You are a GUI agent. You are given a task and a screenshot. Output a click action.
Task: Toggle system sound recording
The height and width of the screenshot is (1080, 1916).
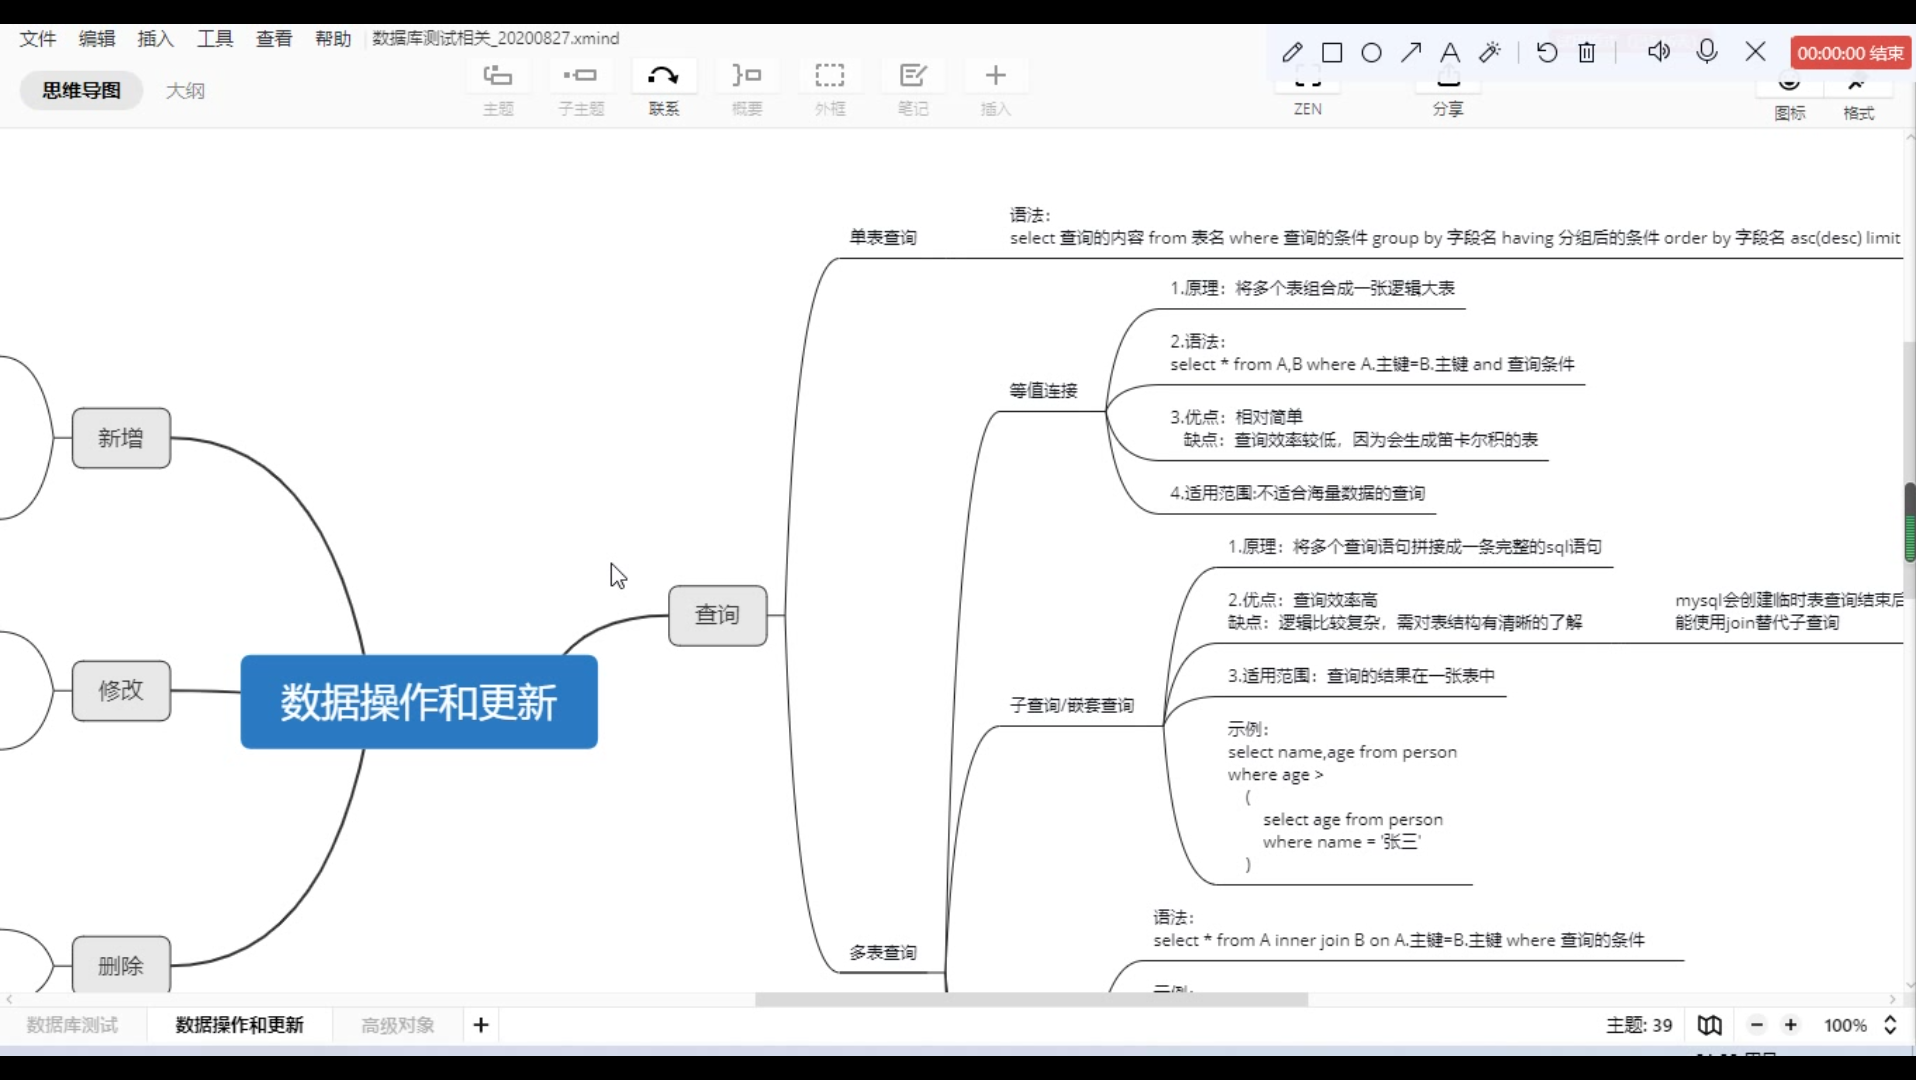[x=1658, y=52]
